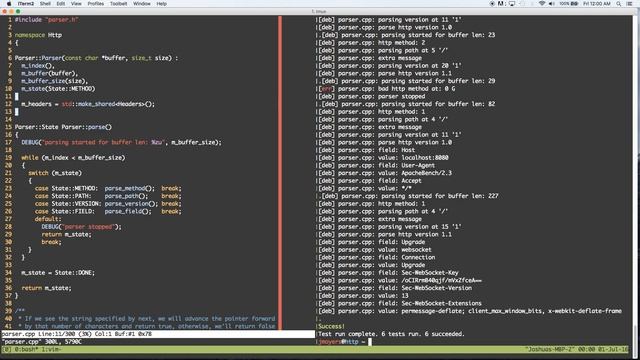Open the Window menu
This screenshot has height=360, width=640.
coord(142,4)
